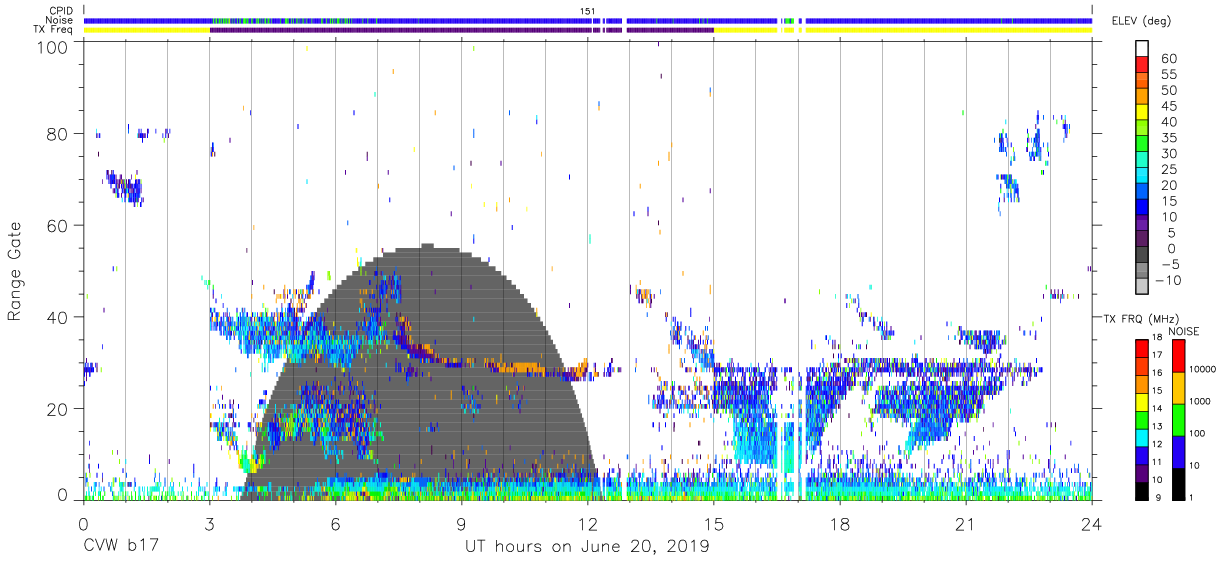Click the 45 label on elevation scale
The height and width of the screenshot is (567, 1228).
pos(1167,105)
